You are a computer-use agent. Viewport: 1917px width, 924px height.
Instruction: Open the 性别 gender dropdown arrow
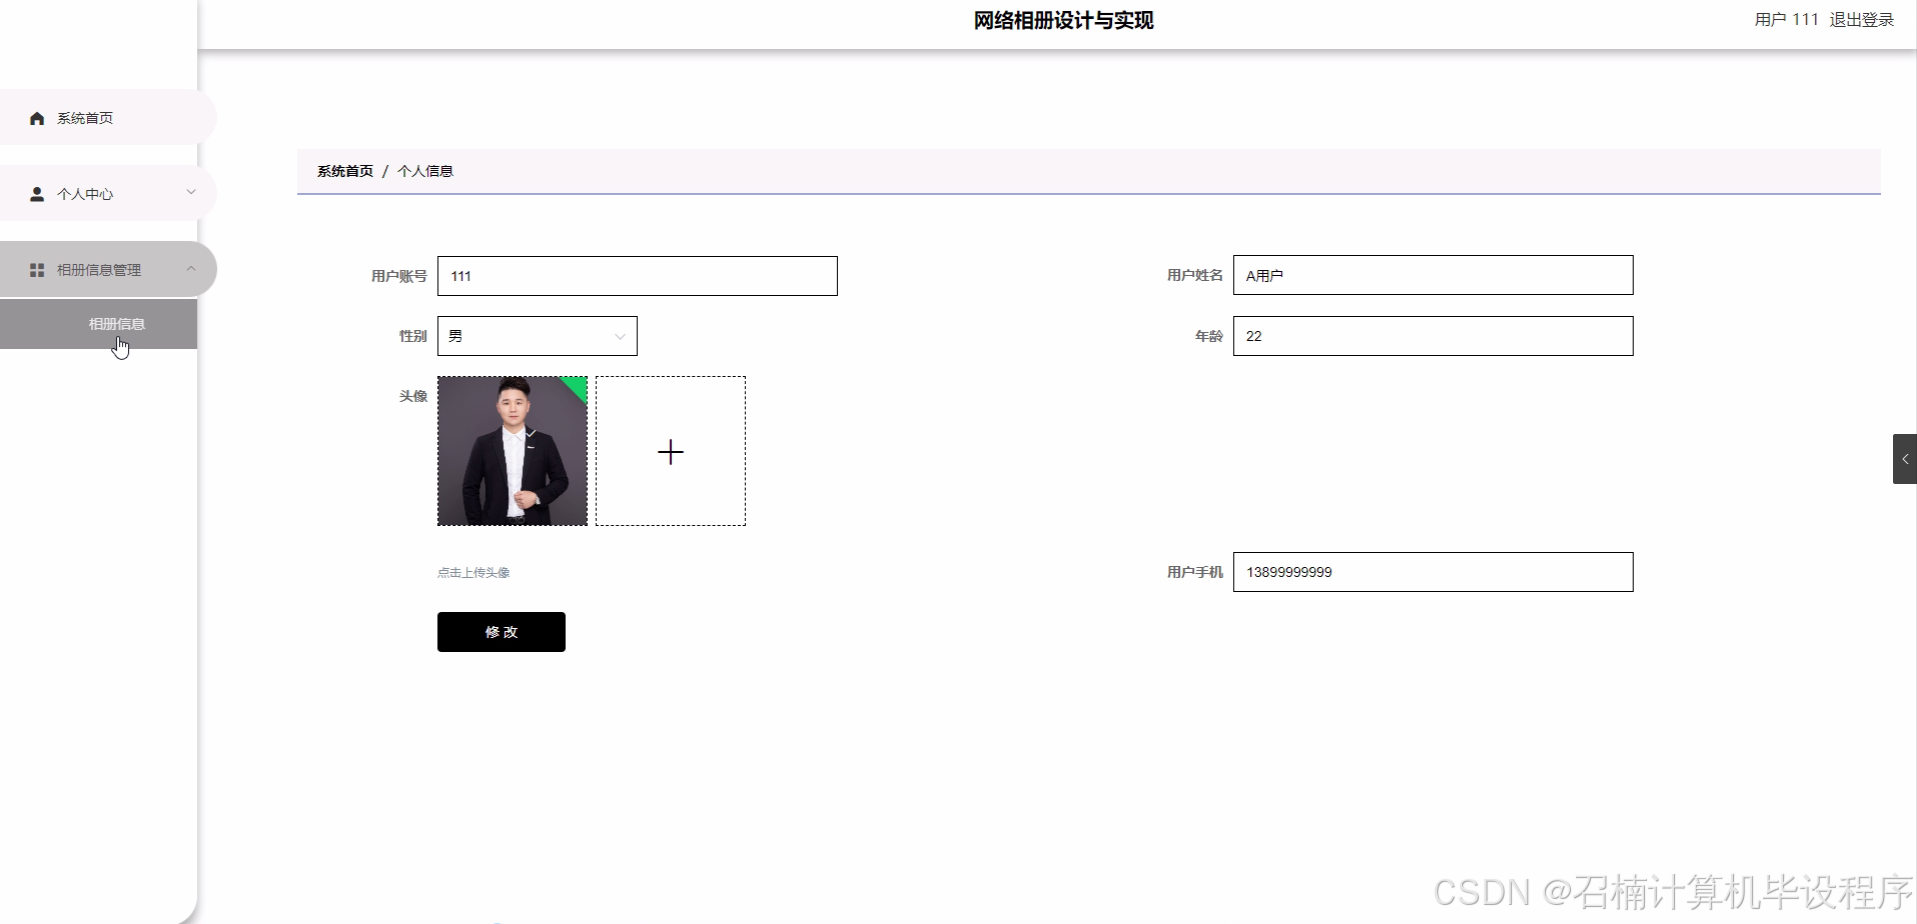tap(619, 336)
